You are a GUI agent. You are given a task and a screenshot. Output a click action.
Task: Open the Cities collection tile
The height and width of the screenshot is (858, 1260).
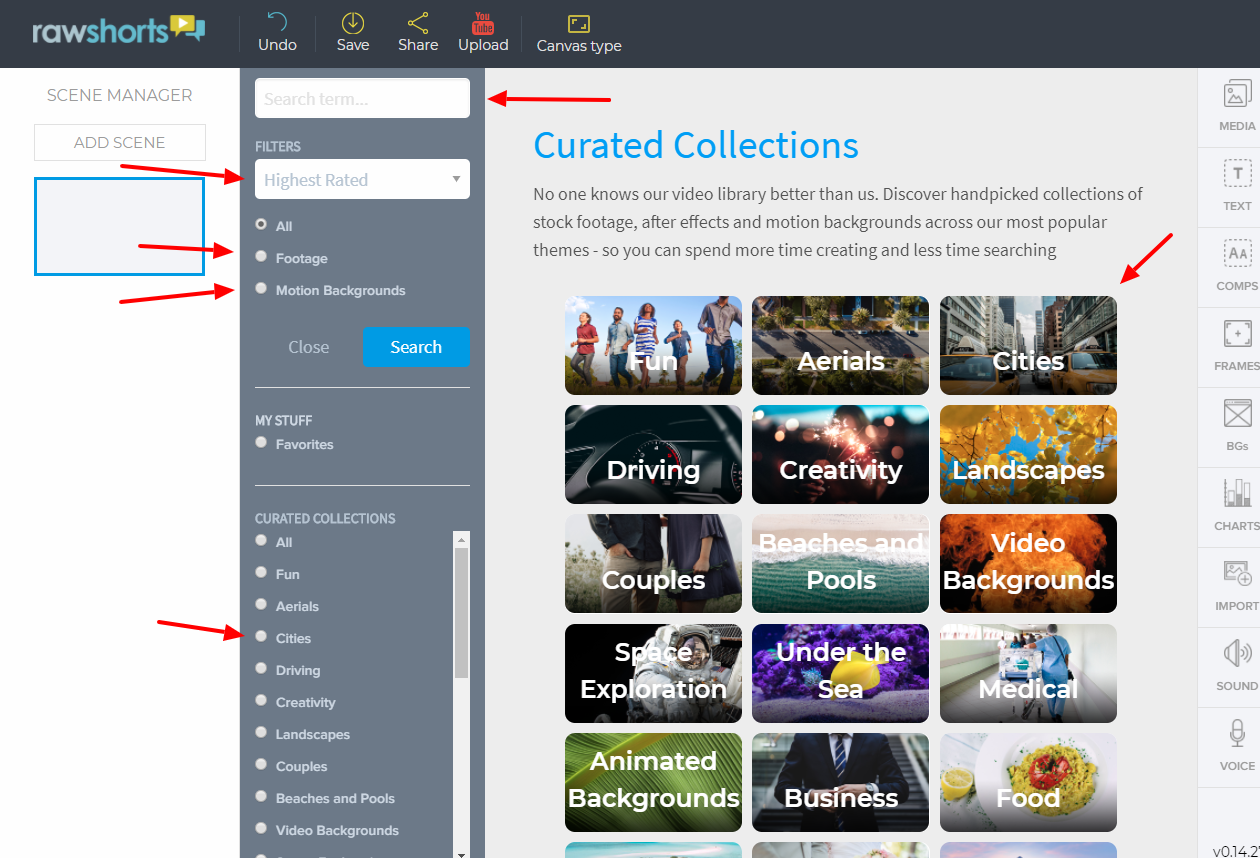(x=1028, y=345)
